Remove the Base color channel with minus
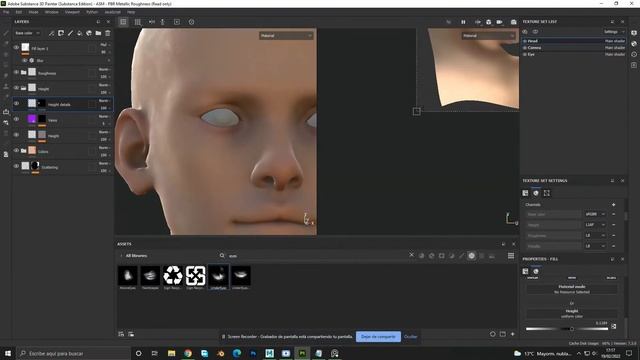 point(613,214)
